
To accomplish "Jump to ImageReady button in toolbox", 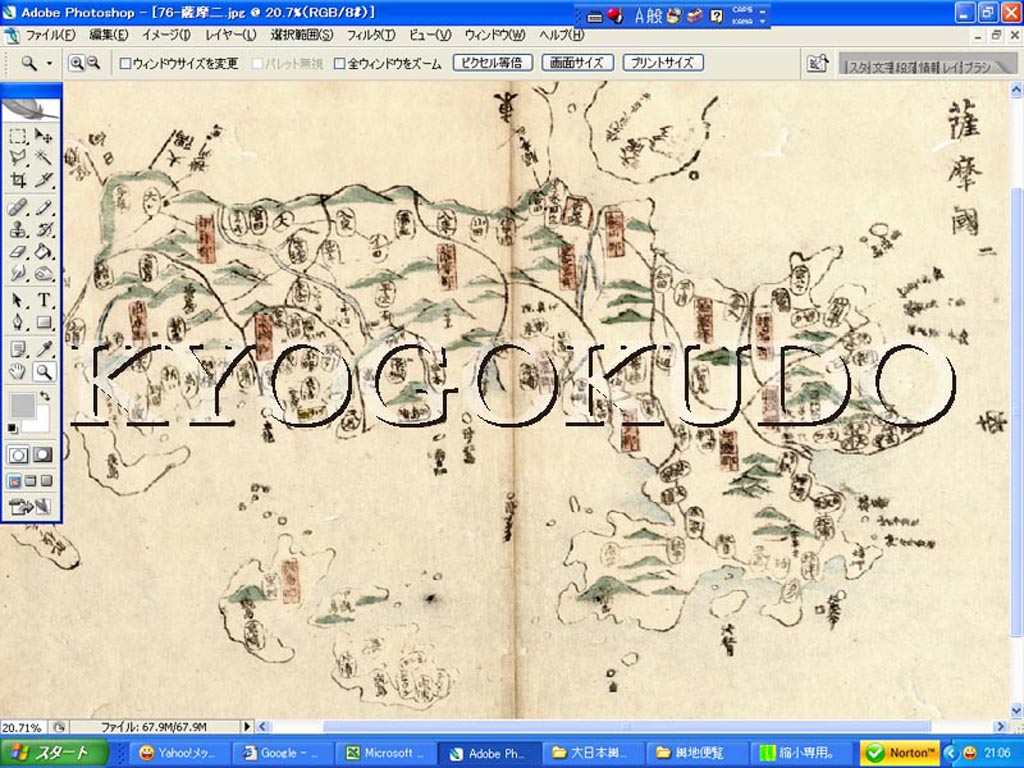I will [29, 506].
